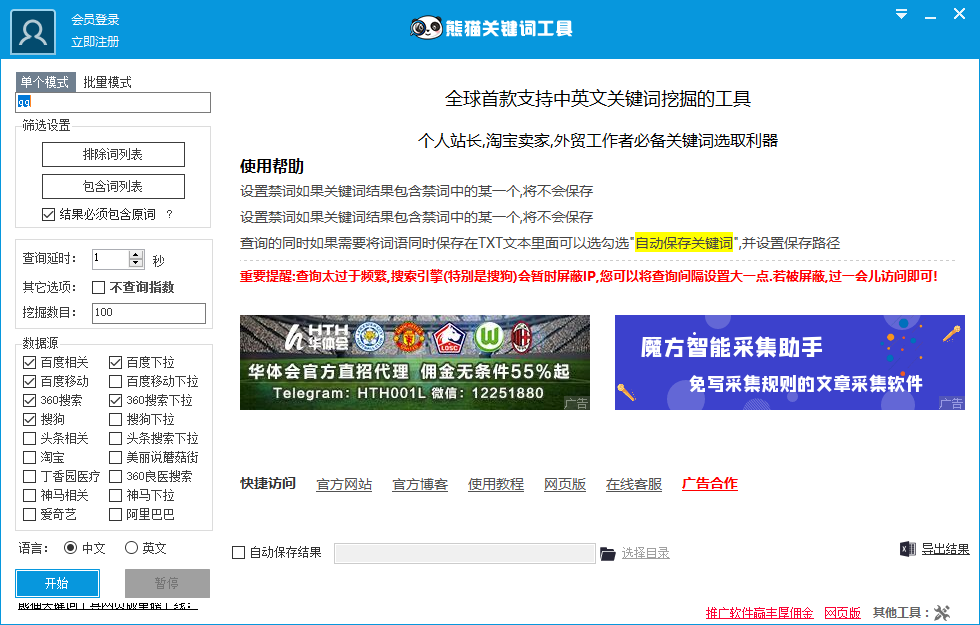Open the 排除词列表 button
The image size is (980, 625).
click(x=113, y=154)
